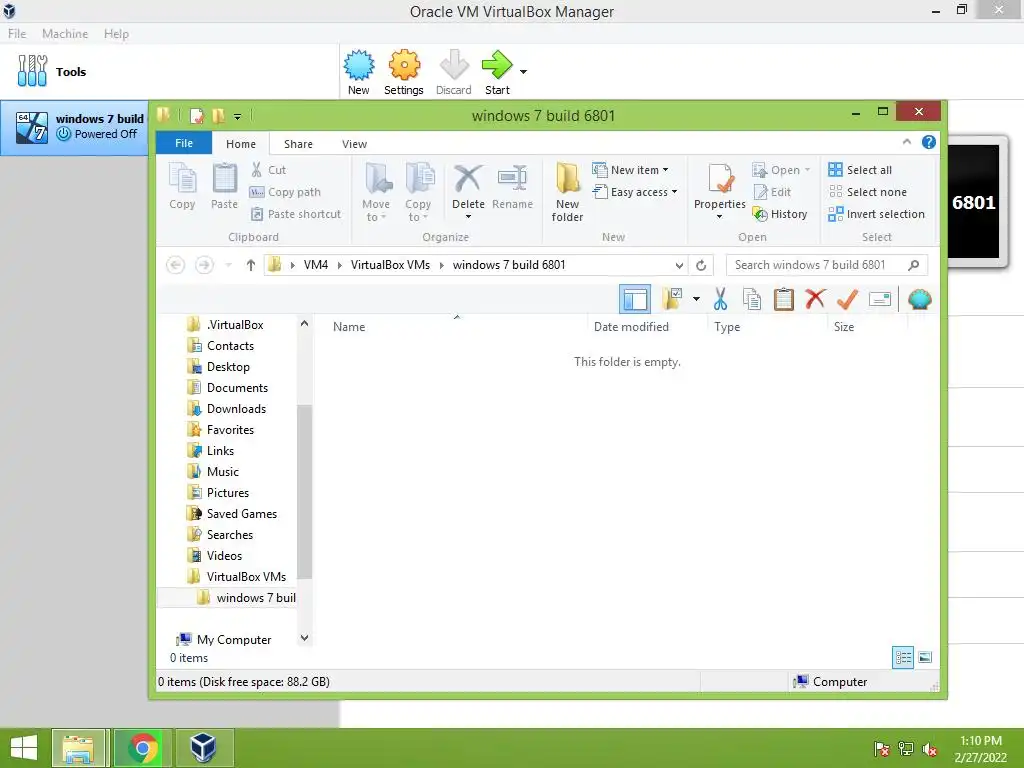Click Cut in Clipboard group

coord(269,170)
